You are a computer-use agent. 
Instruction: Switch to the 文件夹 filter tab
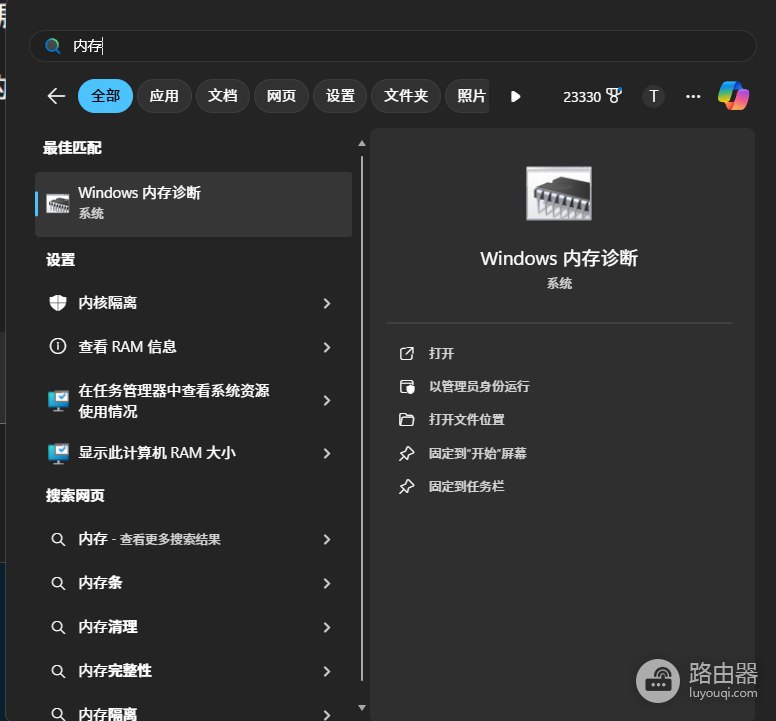coord(406,96)
